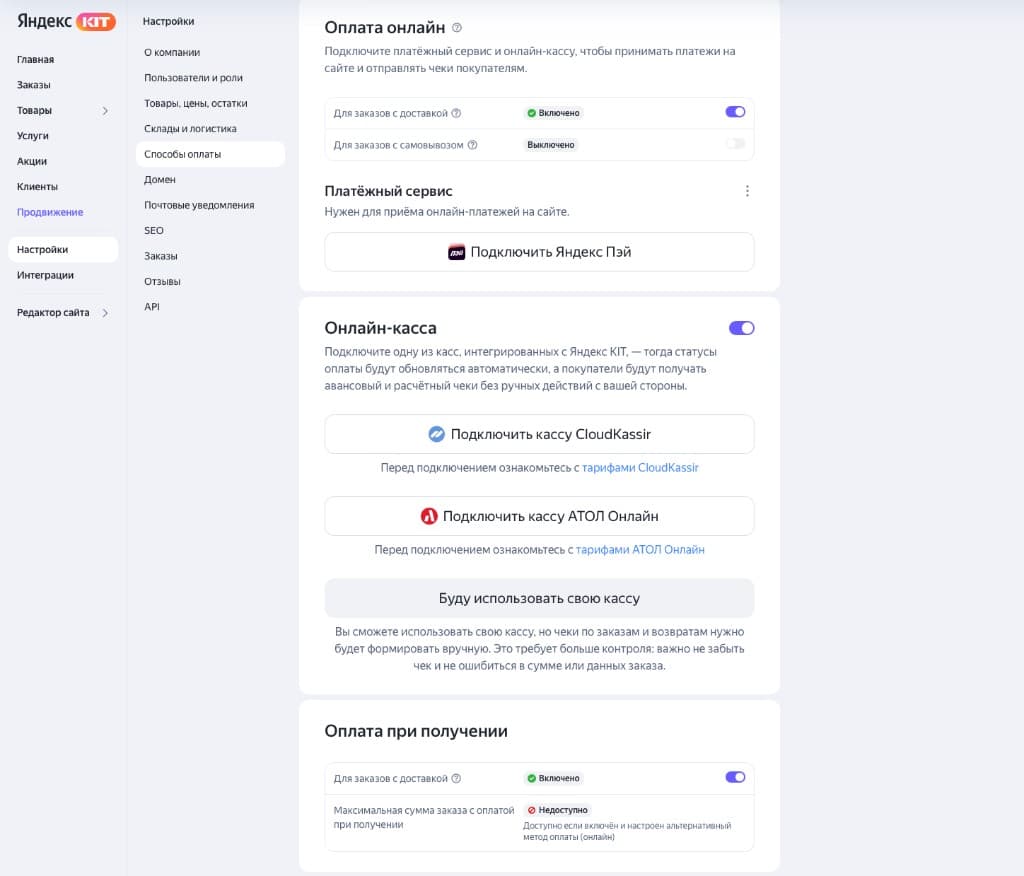Click the Выключено status label
Image resolution: width=1024 pixels, height=876 pixels.
pos(551,145)
